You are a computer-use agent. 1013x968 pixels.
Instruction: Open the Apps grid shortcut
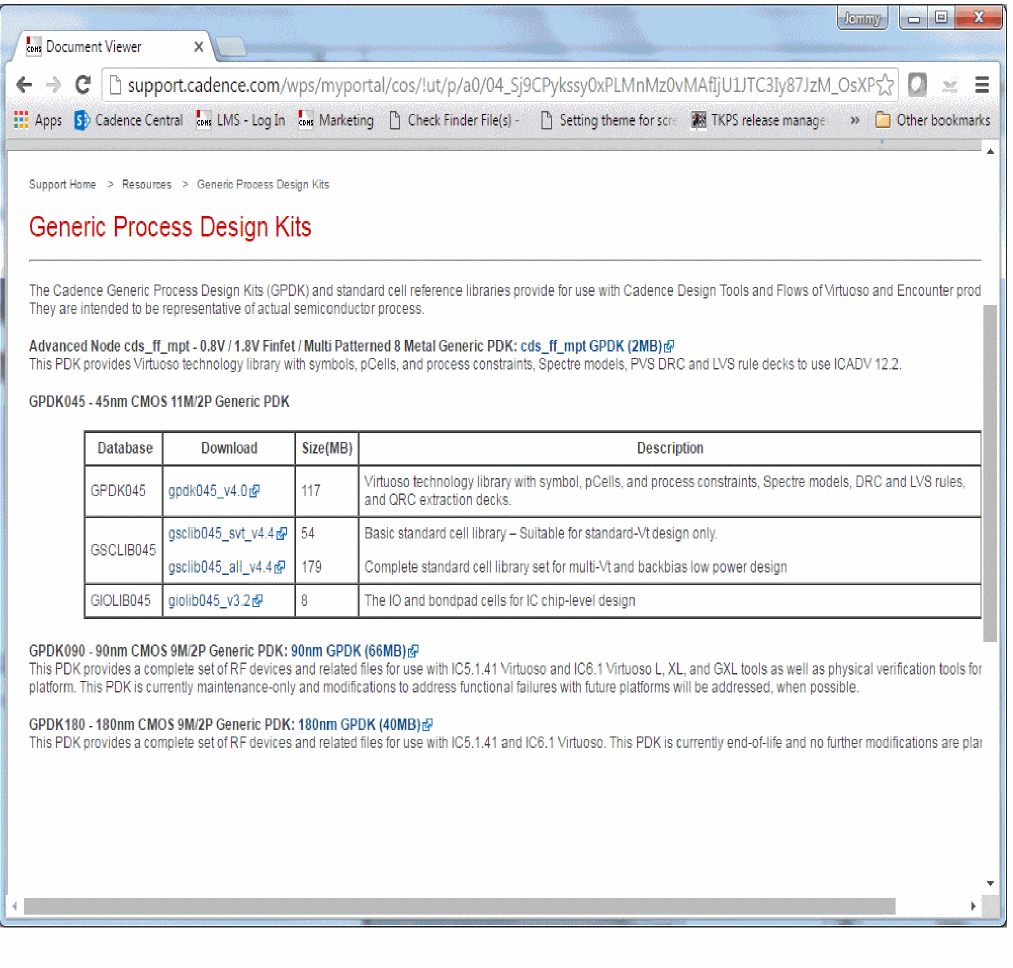click(37, 120)
